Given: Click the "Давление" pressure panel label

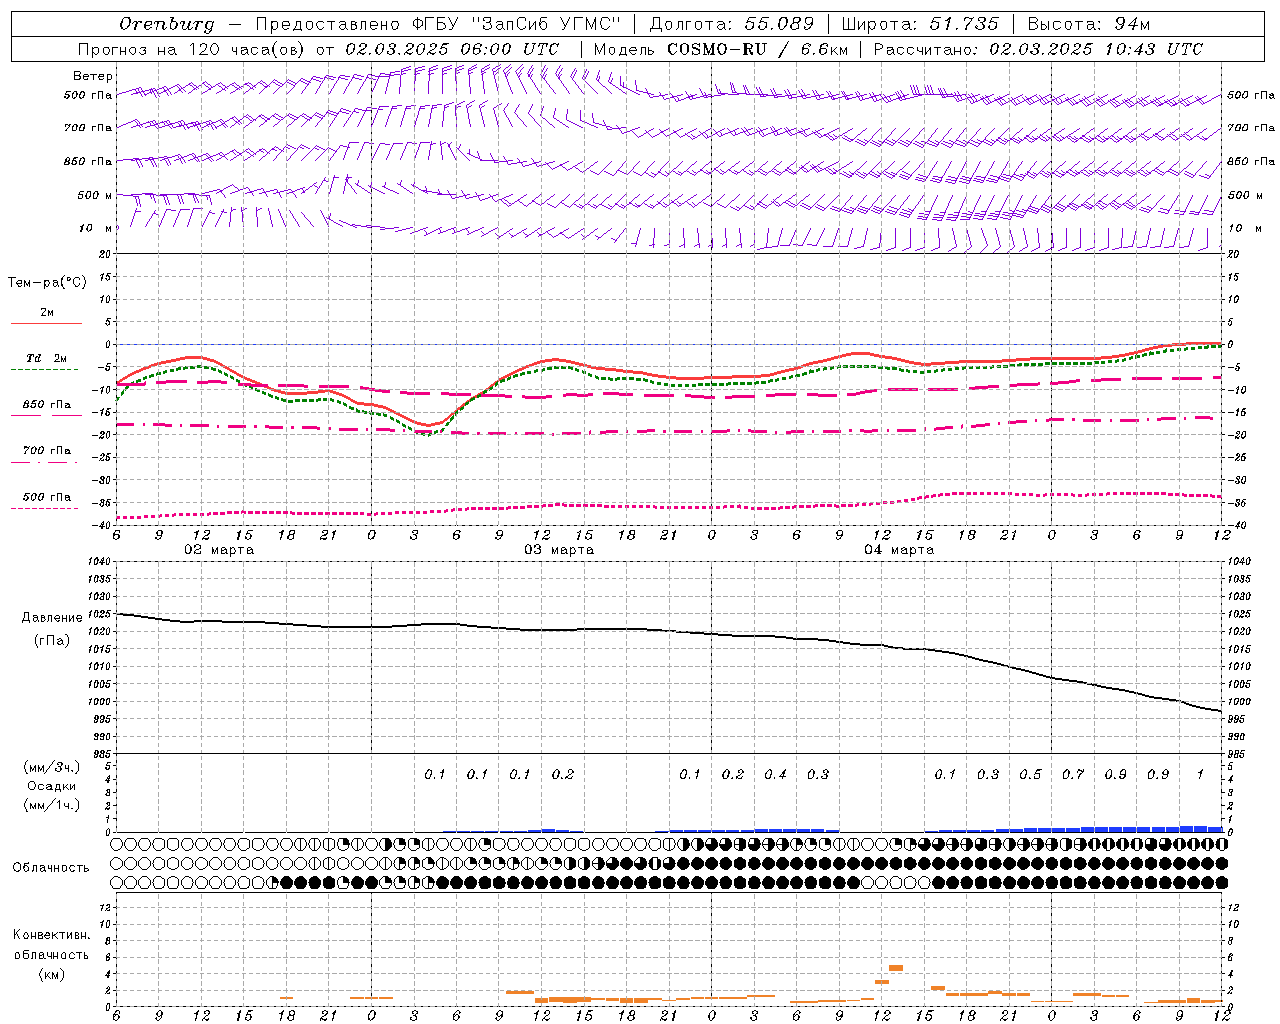Looking at the screenshot, I should (x=52, y=618).
